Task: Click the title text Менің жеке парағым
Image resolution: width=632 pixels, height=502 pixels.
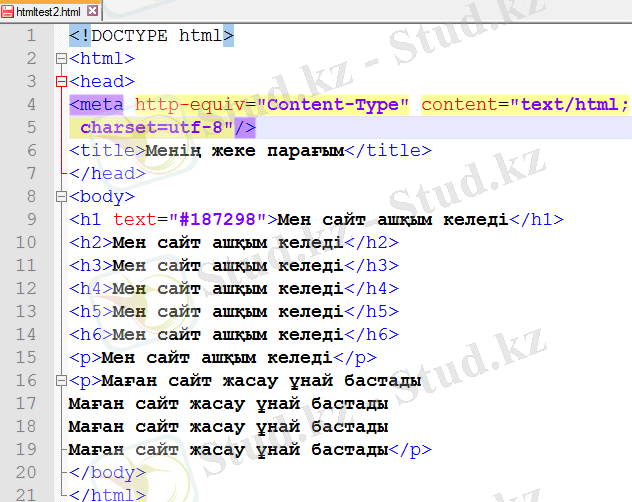Action: (x=245, y=151)
